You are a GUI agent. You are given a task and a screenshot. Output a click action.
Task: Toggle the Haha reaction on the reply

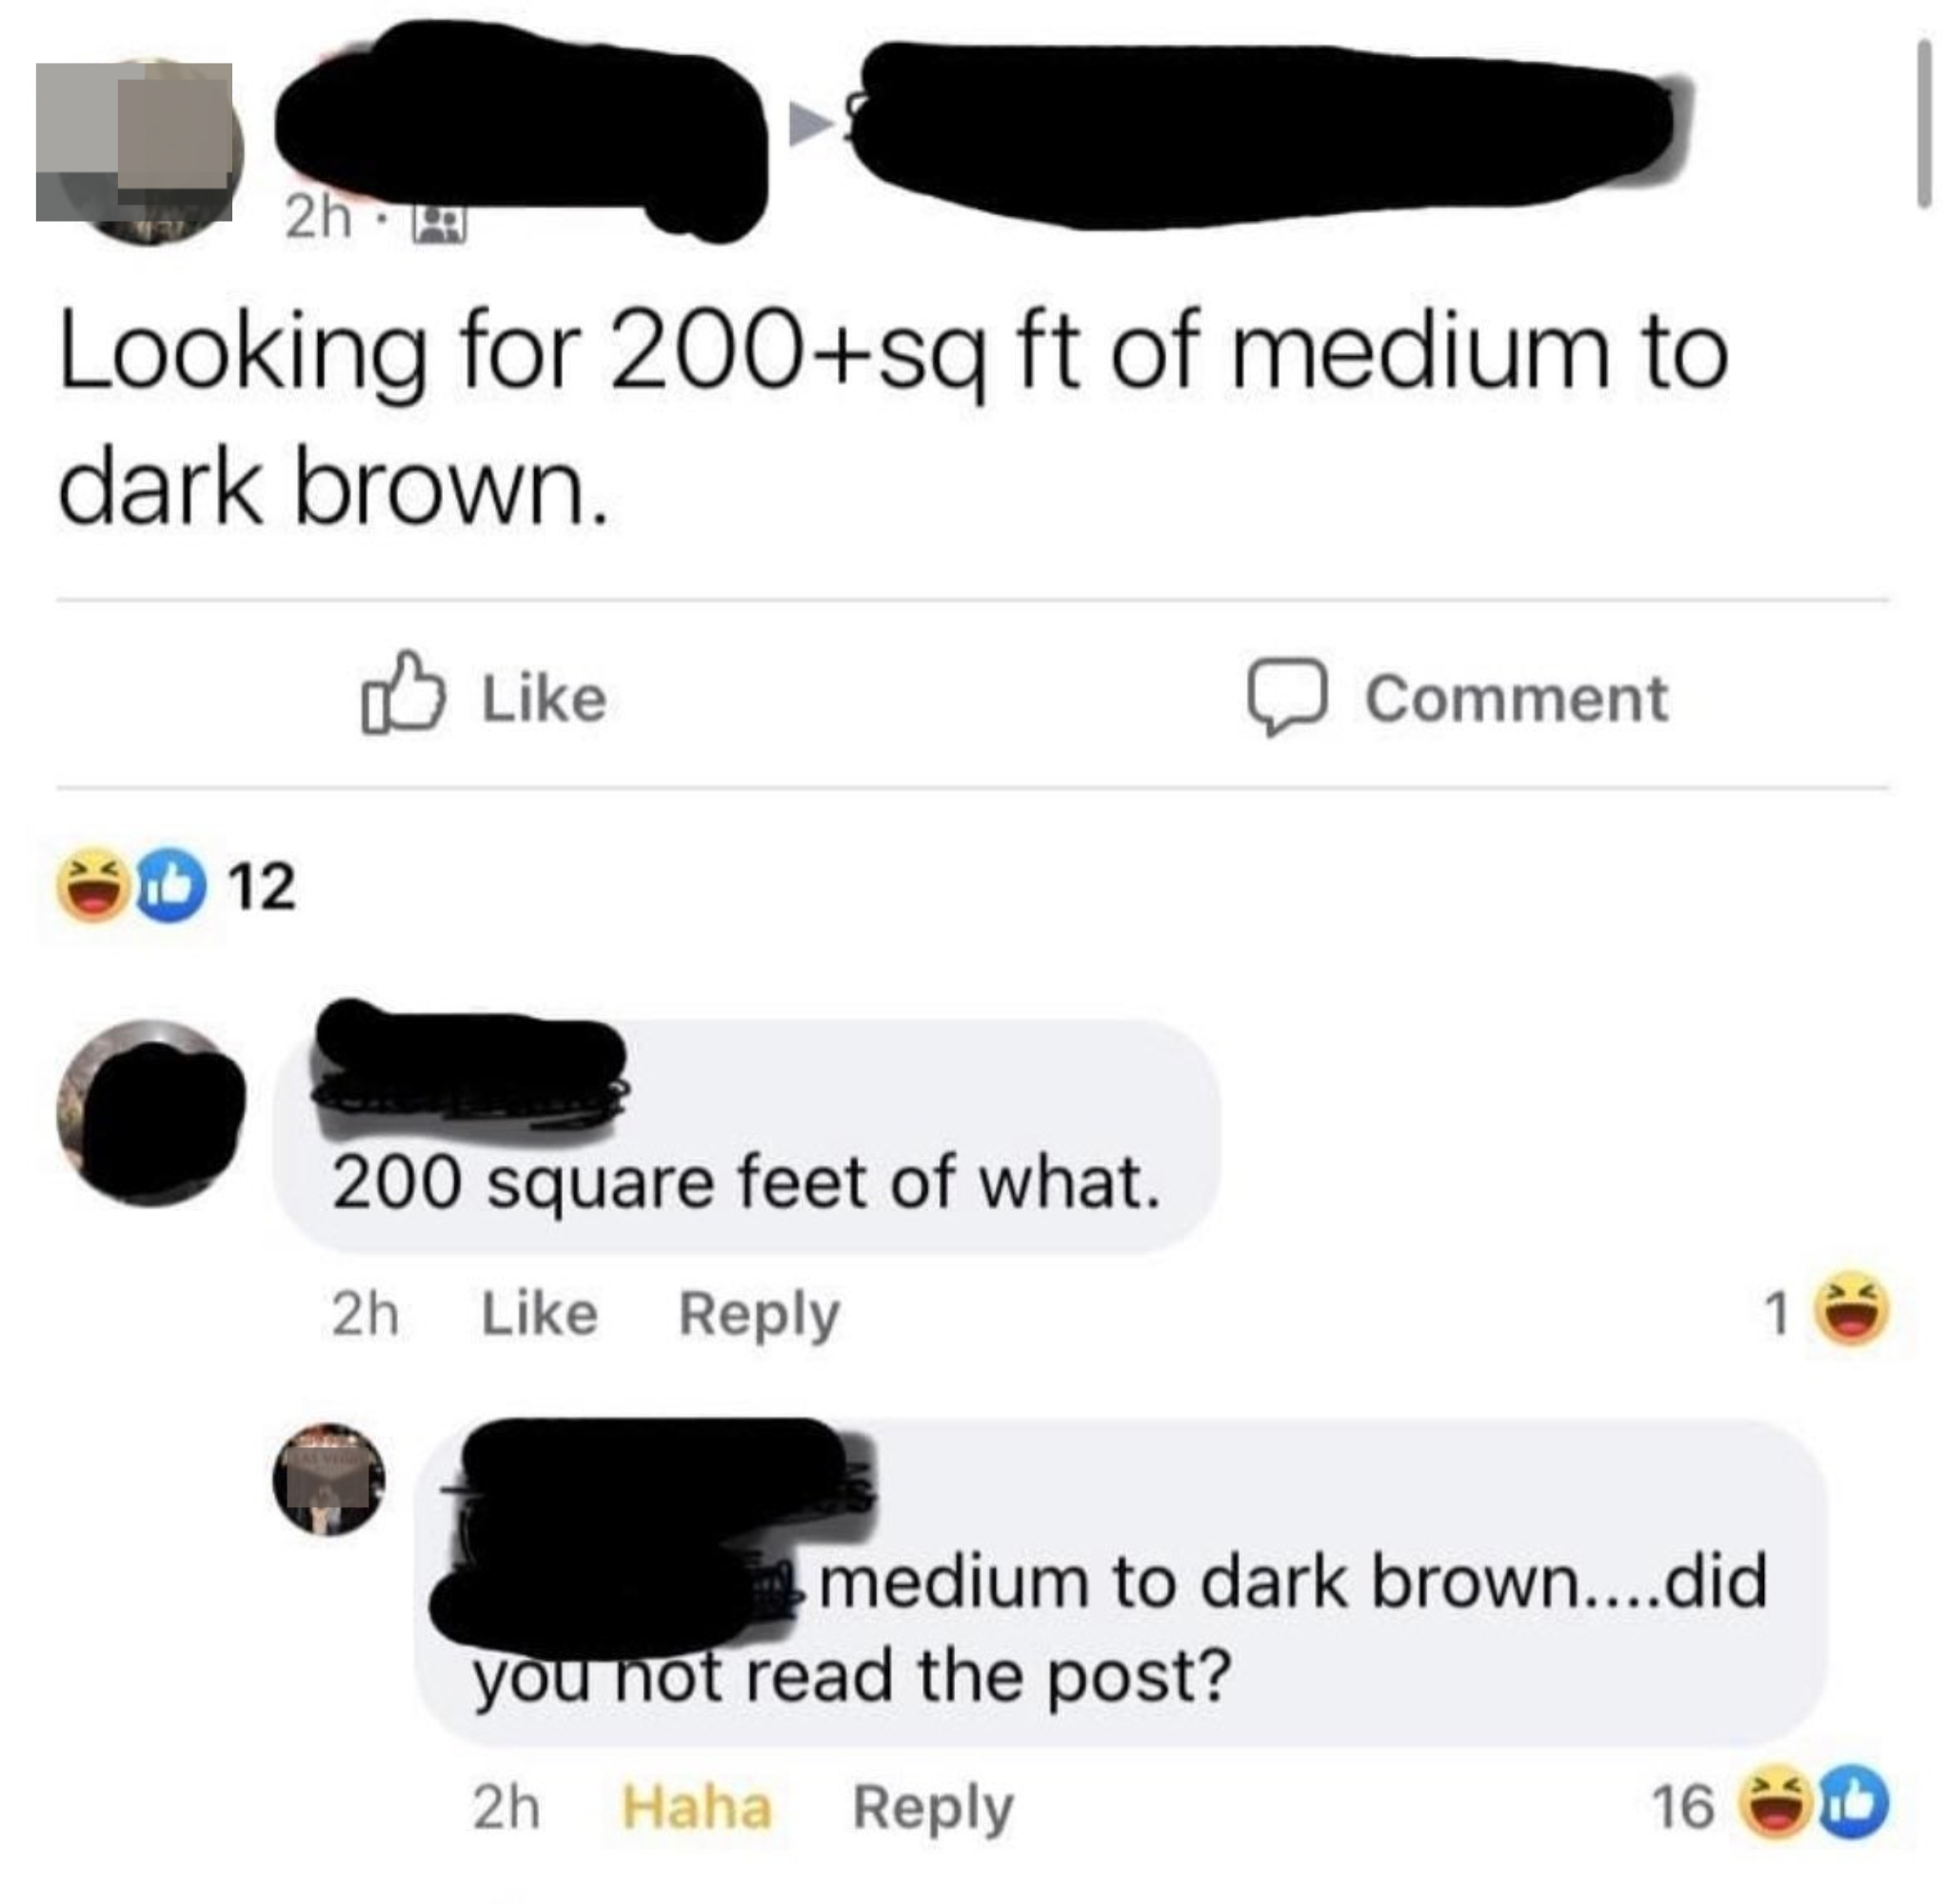(x=697, y=1807)
